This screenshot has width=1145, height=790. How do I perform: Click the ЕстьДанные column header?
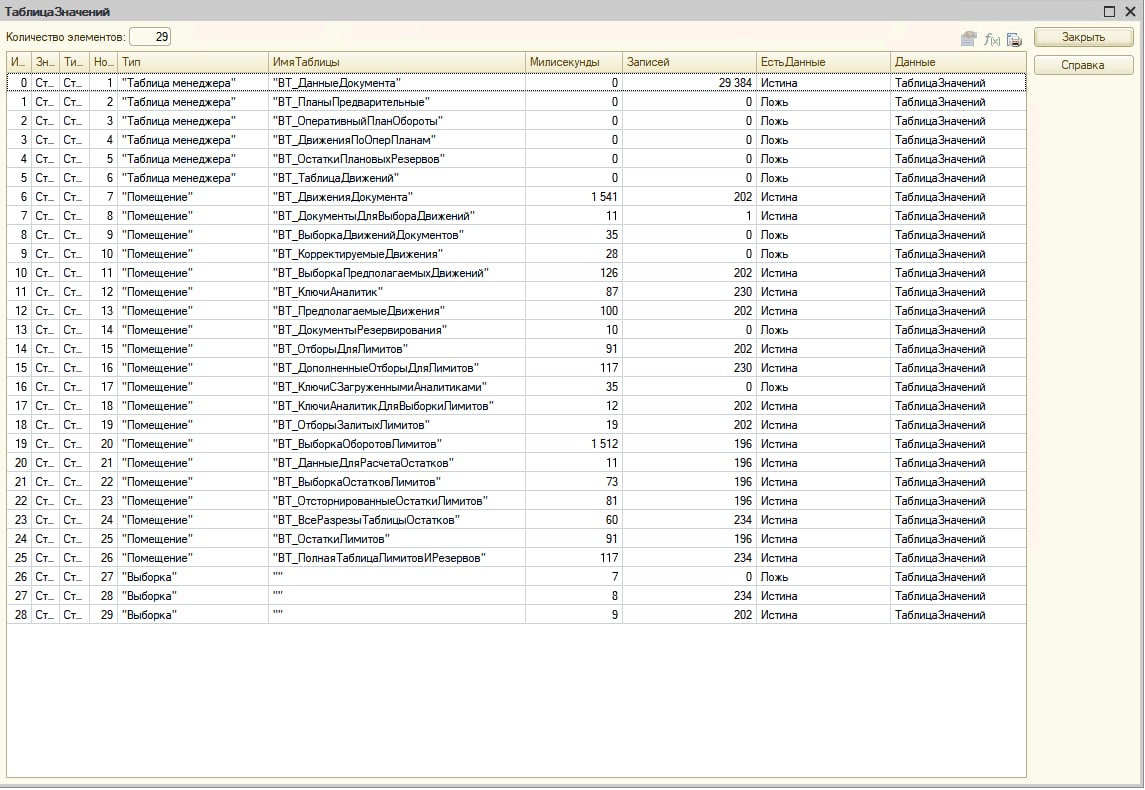(x=823, y=62)
